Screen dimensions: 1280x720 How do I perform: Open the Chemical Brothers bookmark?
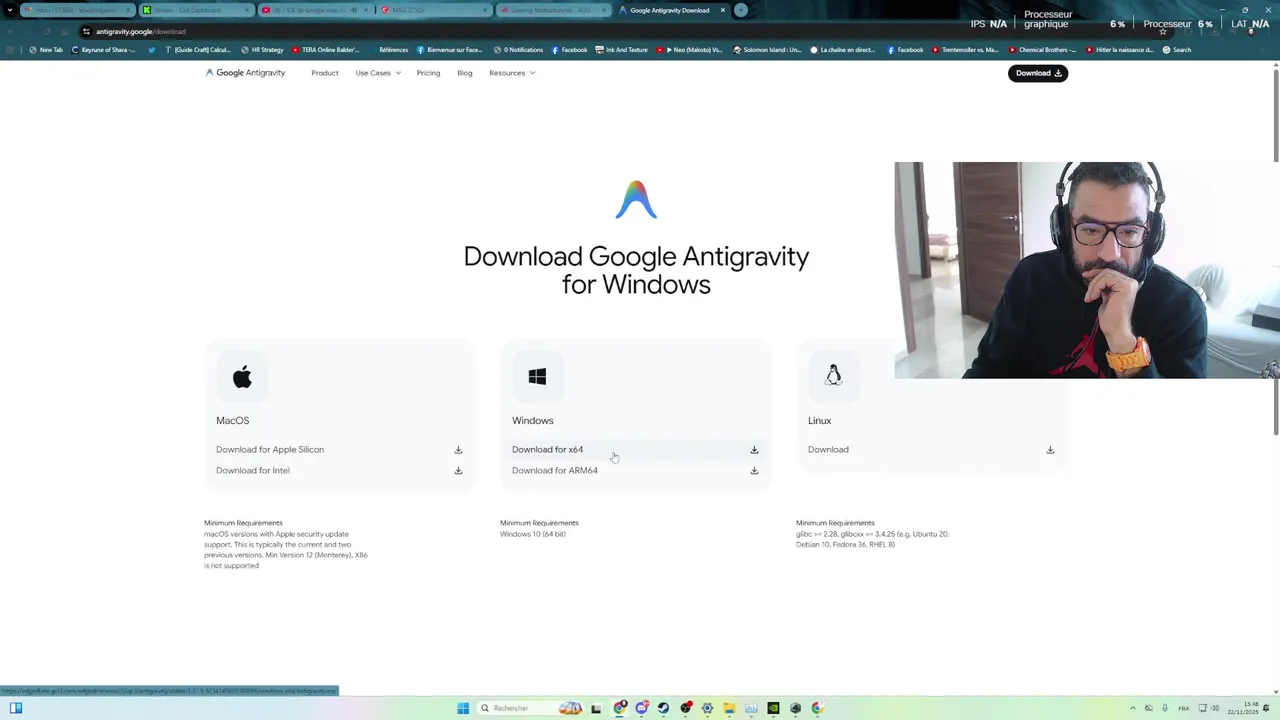(1042, 50)
